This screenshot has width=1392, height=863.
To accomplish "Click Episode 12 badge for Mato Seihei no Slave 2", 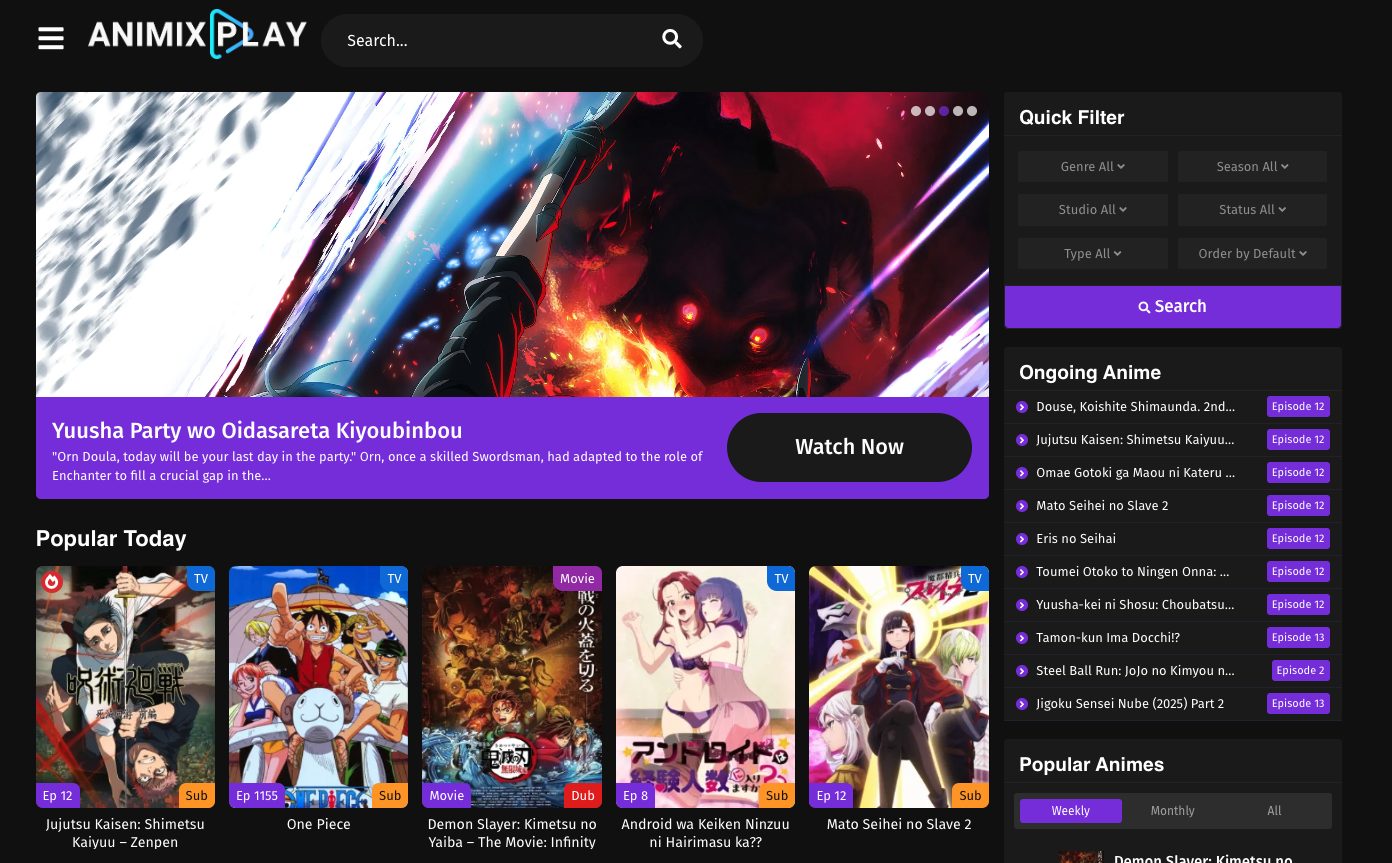I will [1297, 506].
